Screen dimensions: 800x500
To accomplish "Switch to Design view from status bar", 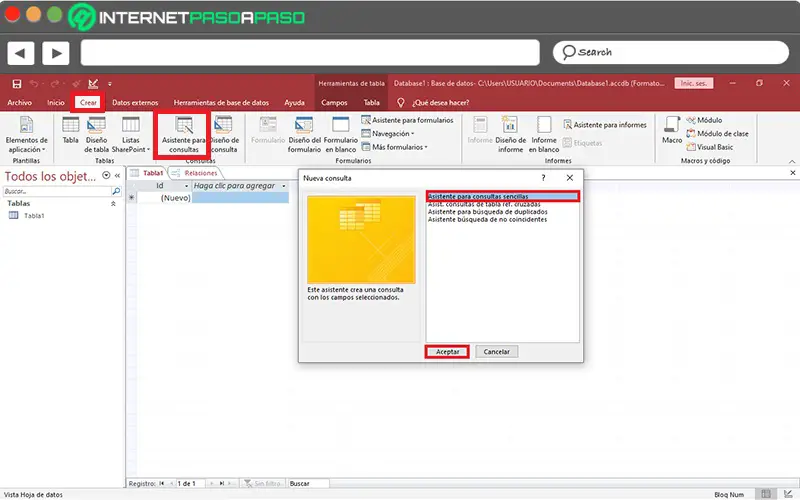I will [x=787, y=494].
